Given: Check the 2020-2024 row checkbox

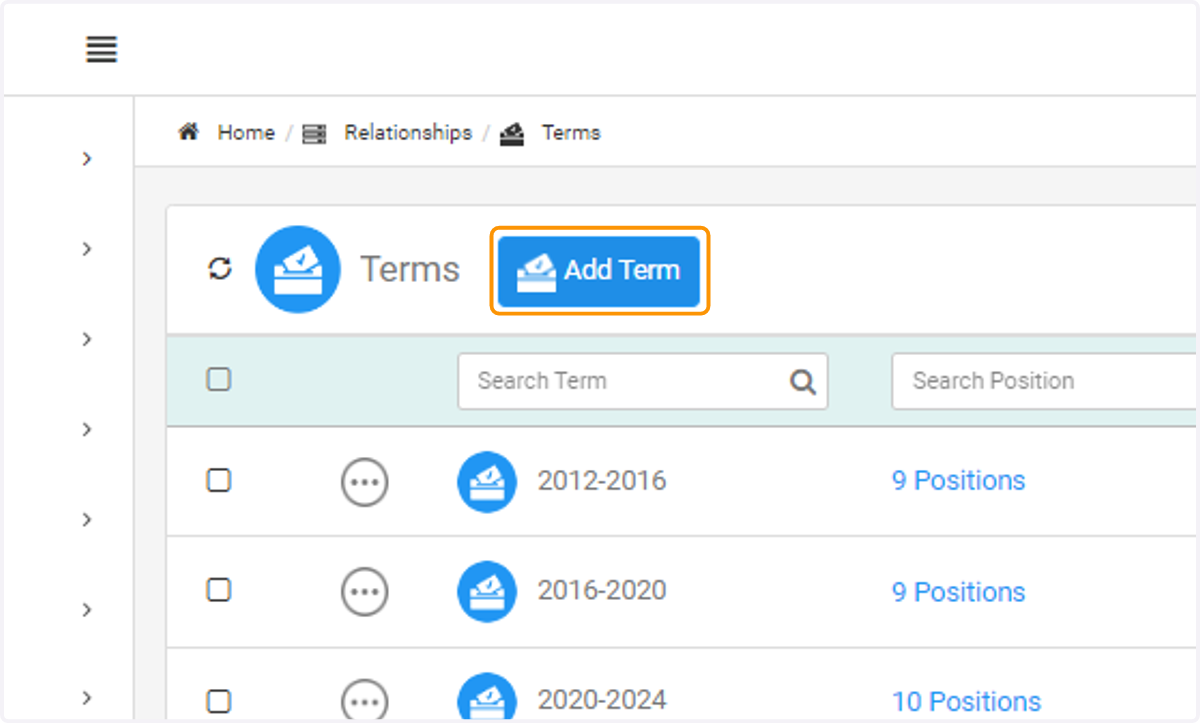Looking at the screenshot, I should 219,700.
